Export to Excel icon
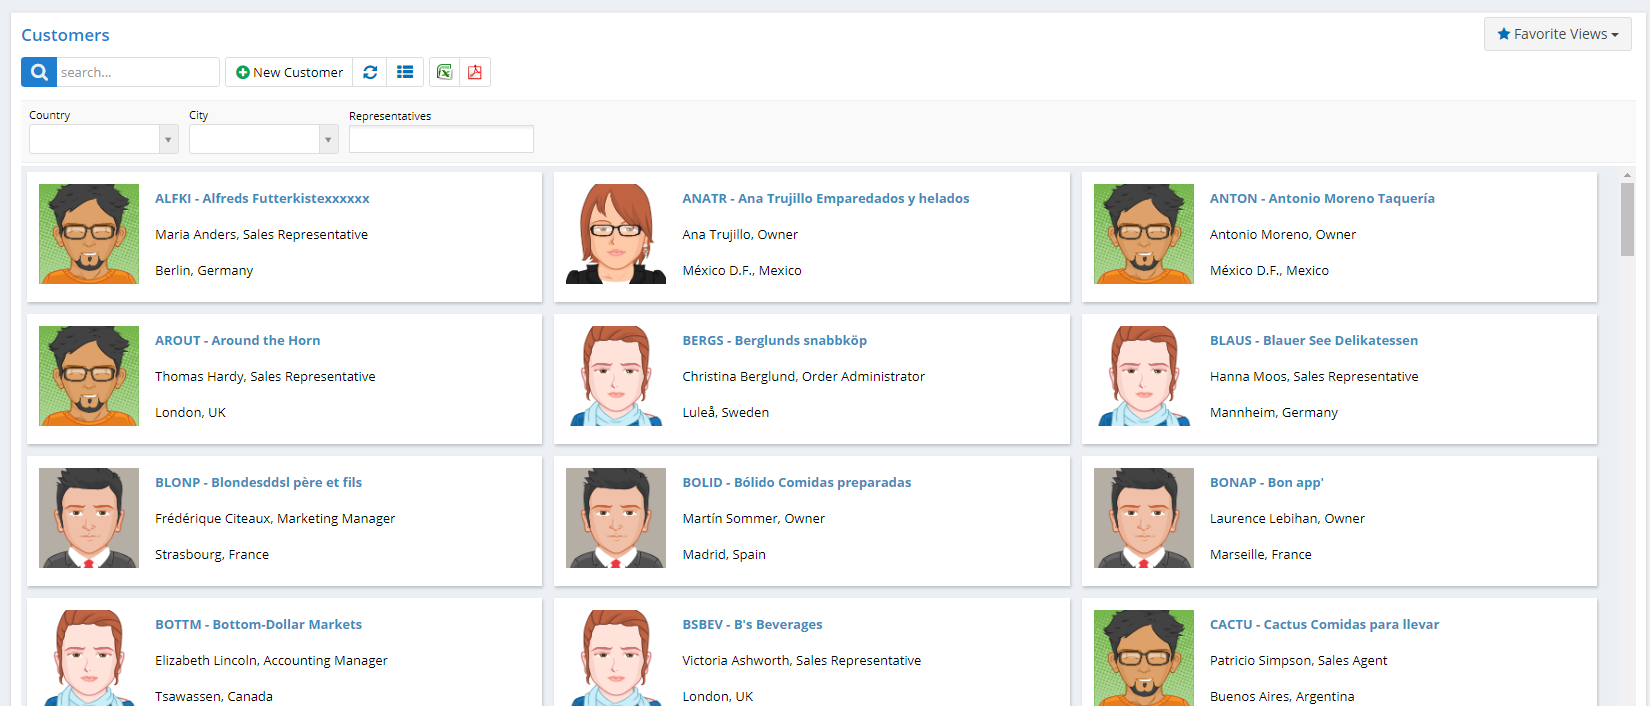 point(444,72)
